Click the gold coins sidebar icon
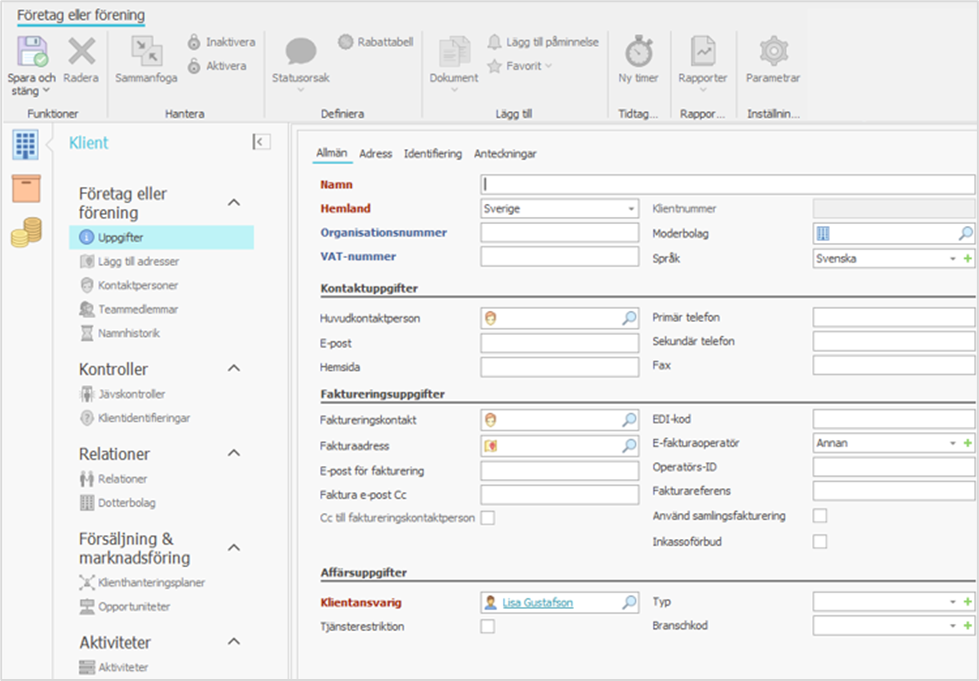 click(26, 232)
